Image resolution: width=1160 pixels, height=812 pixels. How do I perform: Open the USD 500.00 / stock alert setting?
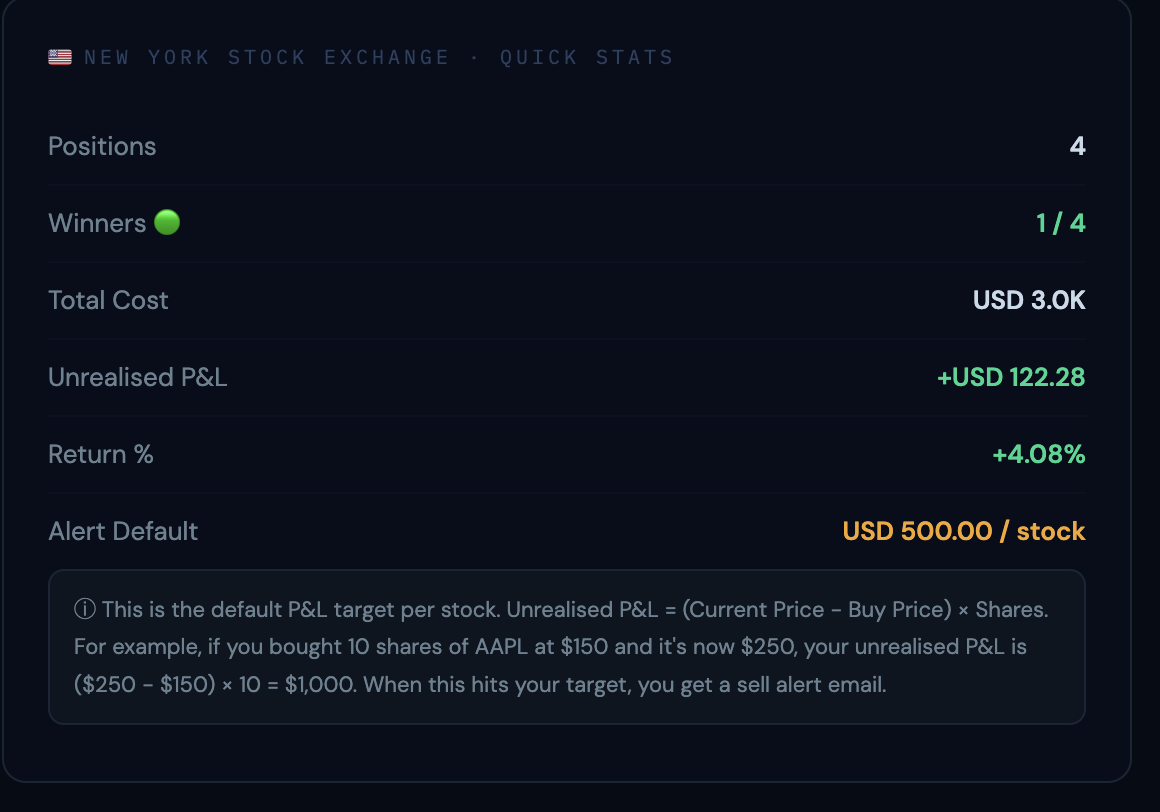tap(964, 531)
